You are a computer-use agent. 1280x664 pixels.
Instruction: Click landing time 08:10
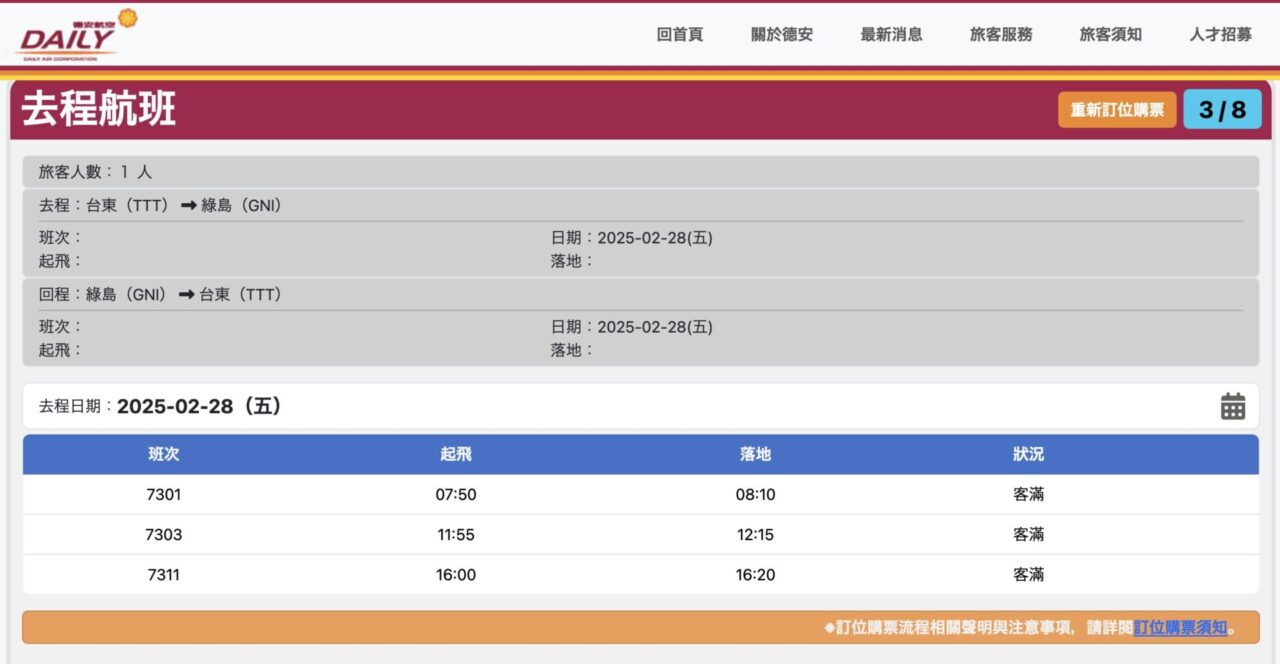click(x=755, y=494)
